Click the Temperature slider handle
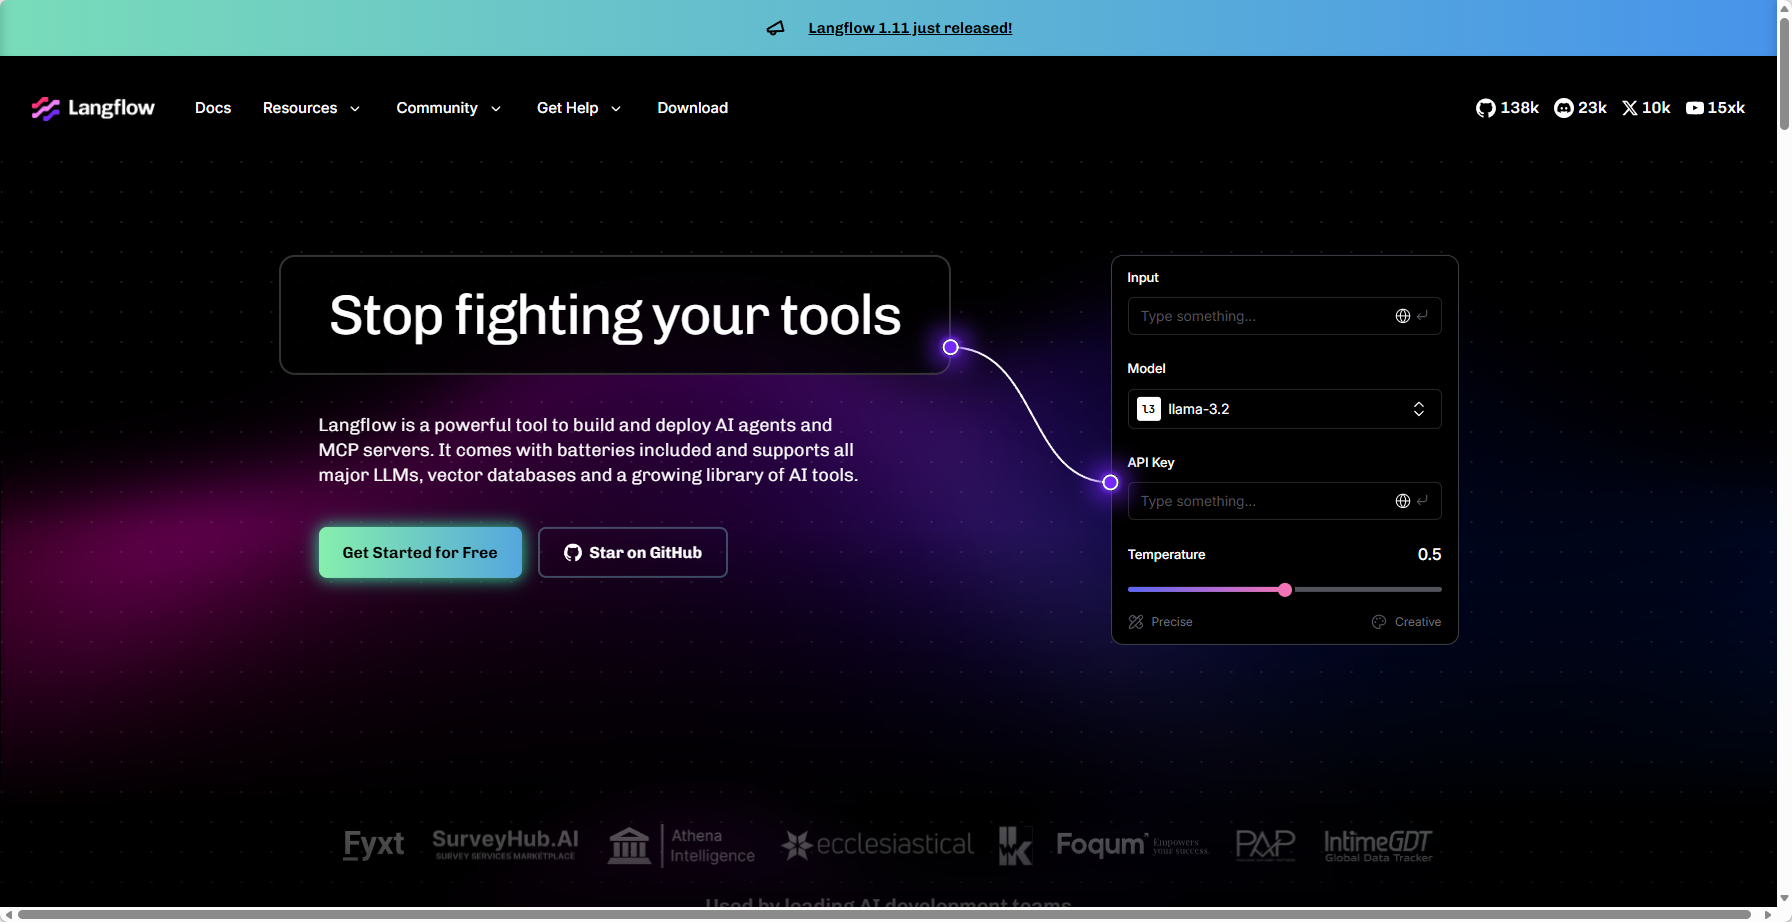 [1285, 590]
